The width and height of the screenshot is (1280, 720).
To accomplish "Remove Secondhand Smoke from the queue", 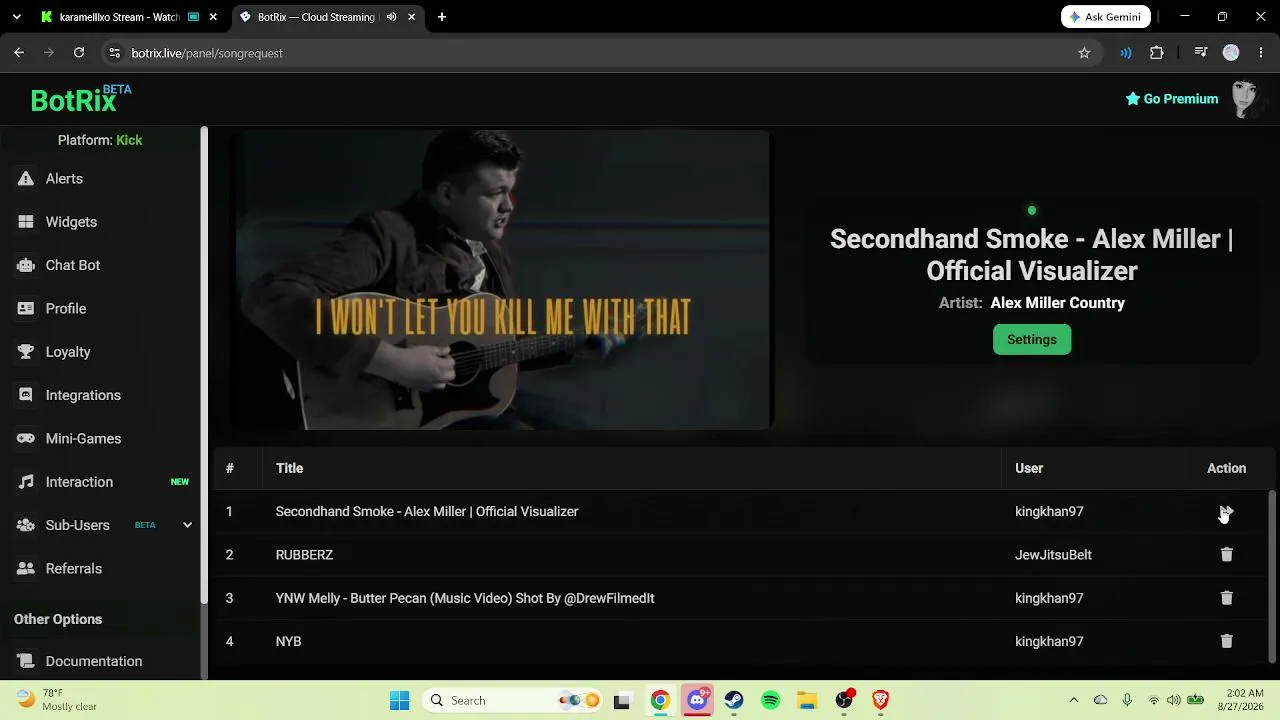I will [x=1226, y=512].
